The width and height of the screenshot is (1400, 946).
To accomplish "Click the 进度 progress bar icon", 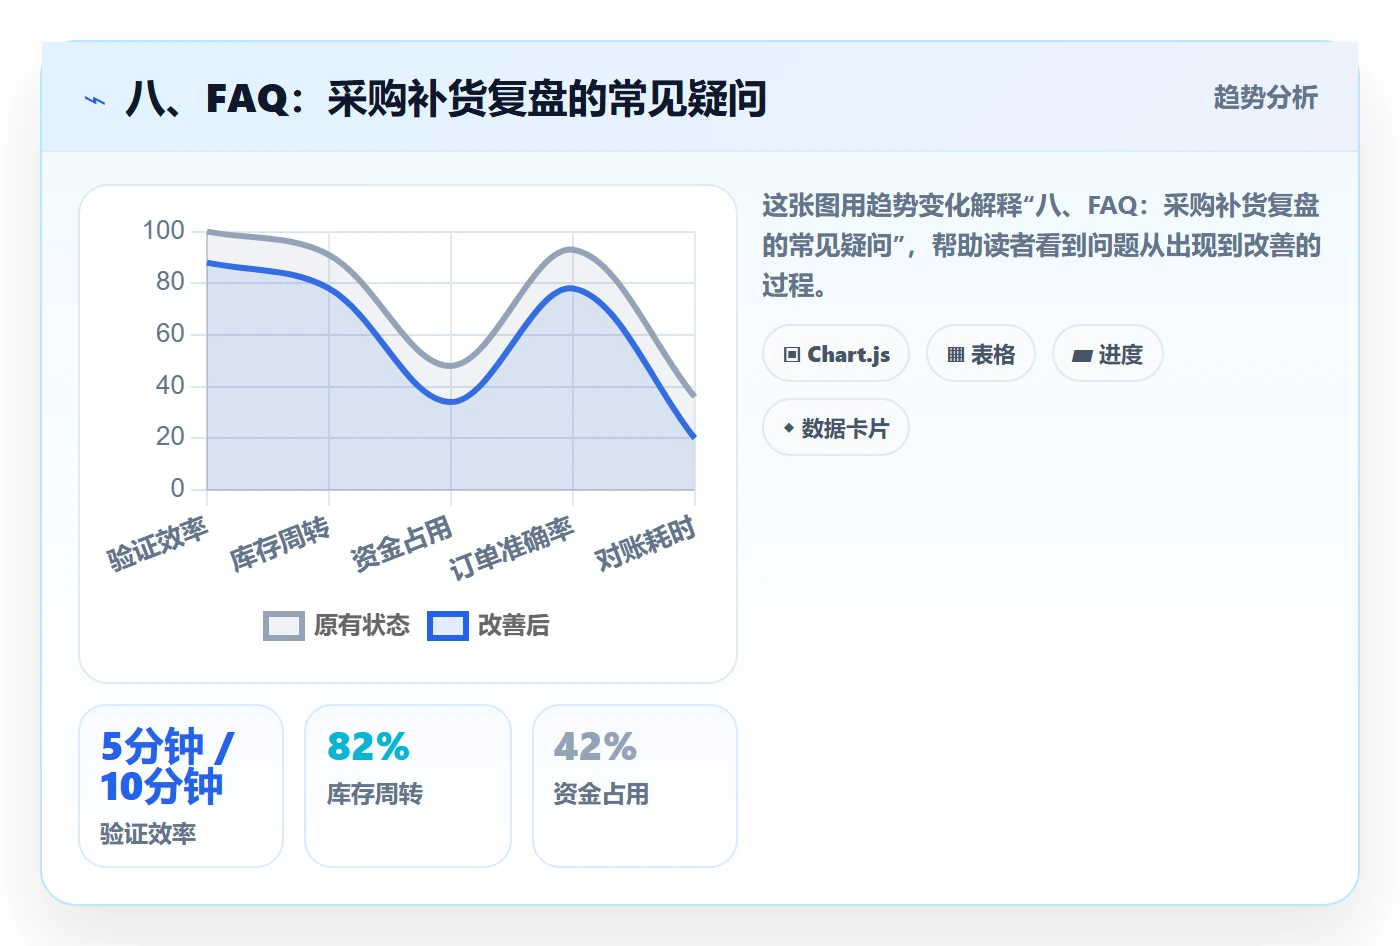I will [x=1082, y=355].
